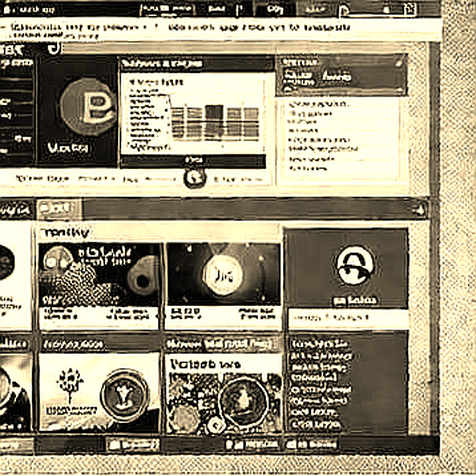Image resolution: width=476 pixels, height=476 pixels.
Task: Click the small icon ending the dark section bar
Action: tap(420, 210)
